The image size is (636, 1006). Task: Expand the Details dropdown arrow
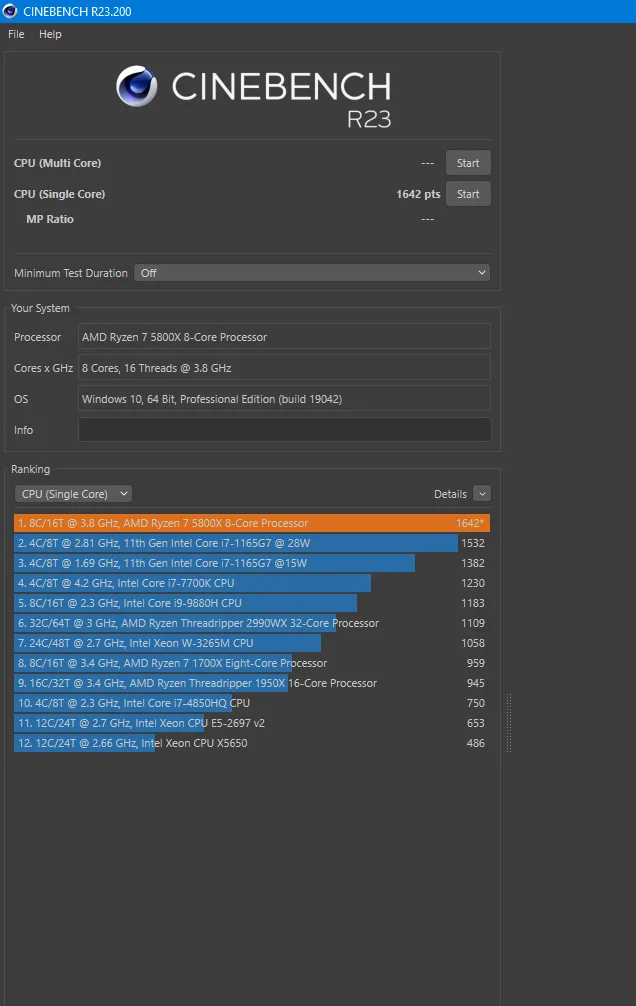point(482,493)
